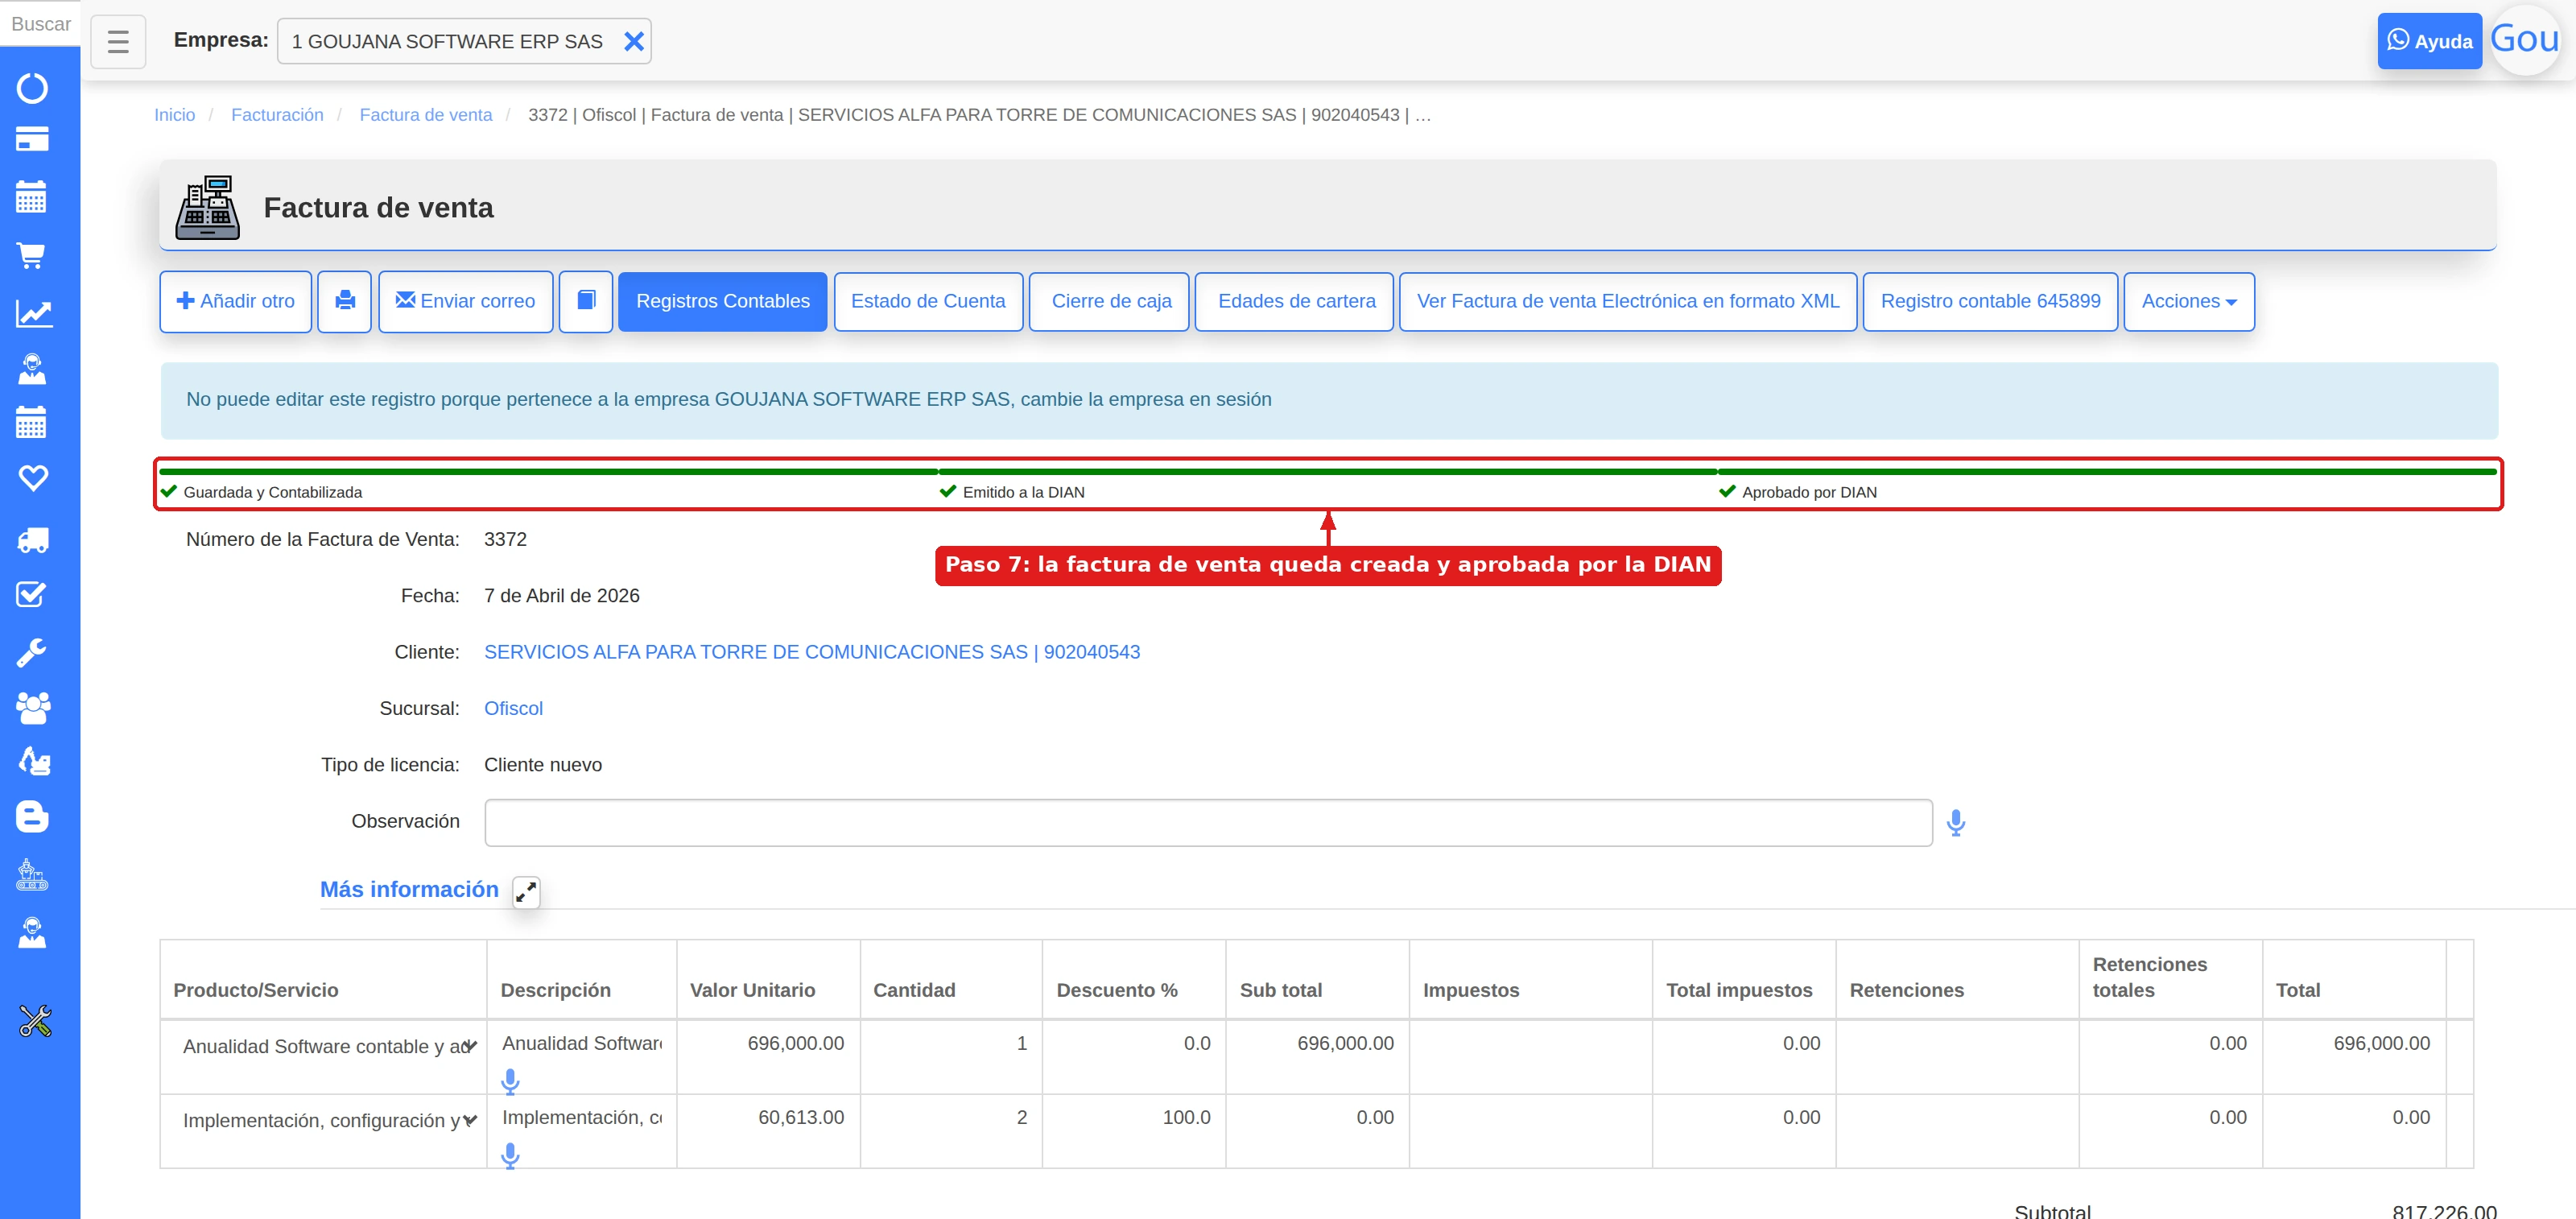Open Registro contable 645899
This screenshot has width=2576, height=1219.
point(1990,301)
